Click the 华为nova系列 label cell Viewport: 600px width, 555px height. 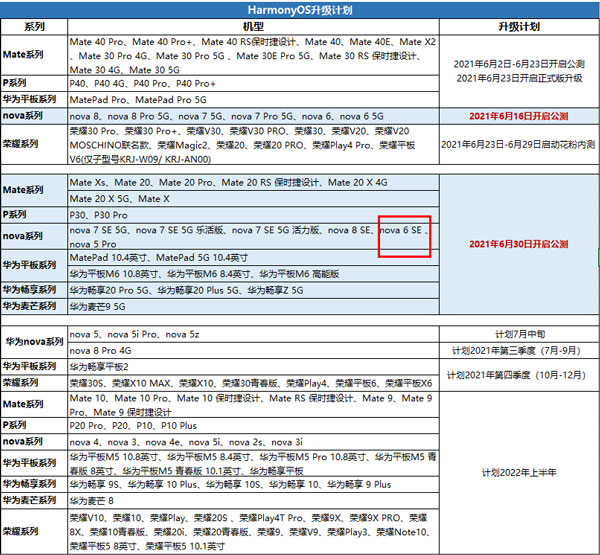tap(34, 342)
